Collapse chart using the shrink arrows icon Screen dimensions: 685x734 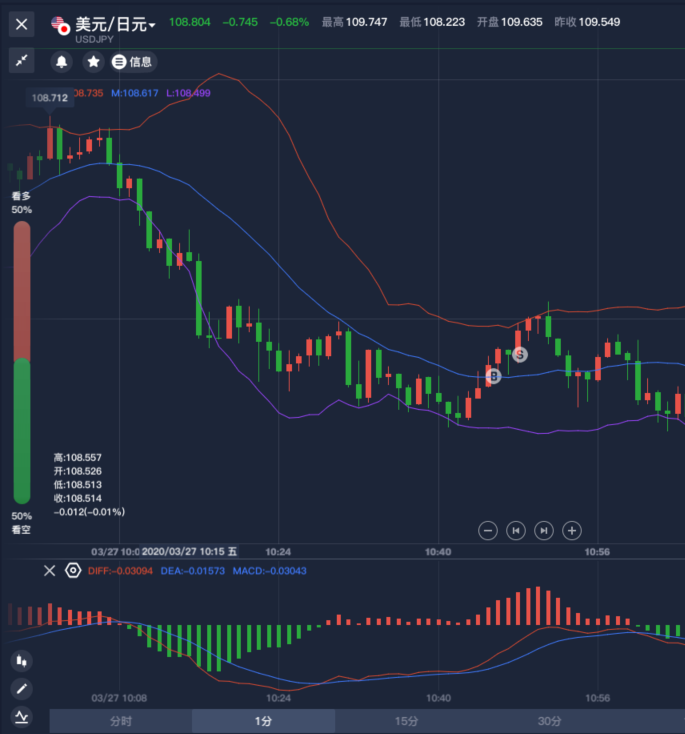click(x=22, y=61)
